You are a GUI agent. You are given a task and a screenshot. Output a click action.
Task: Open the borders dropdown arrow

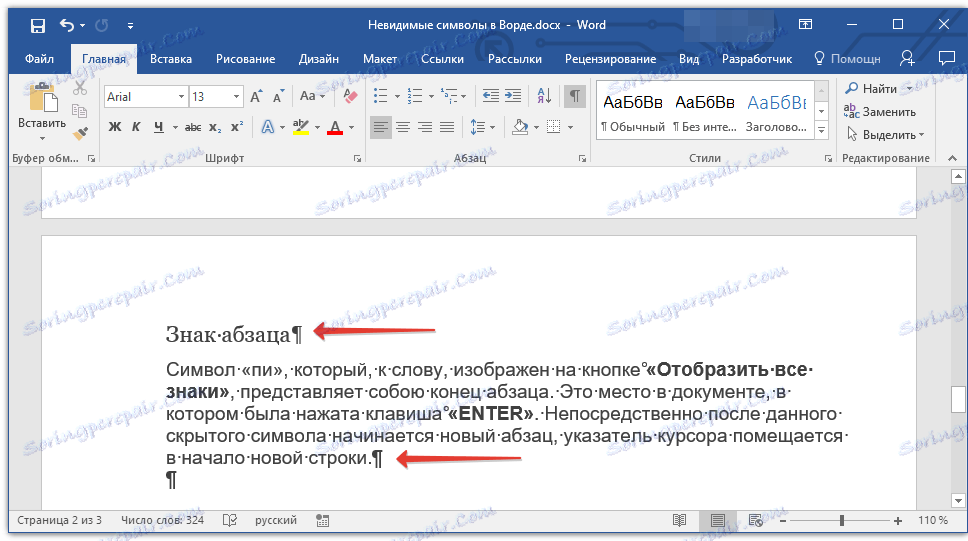pyautogui.click(x=570, y=128)
